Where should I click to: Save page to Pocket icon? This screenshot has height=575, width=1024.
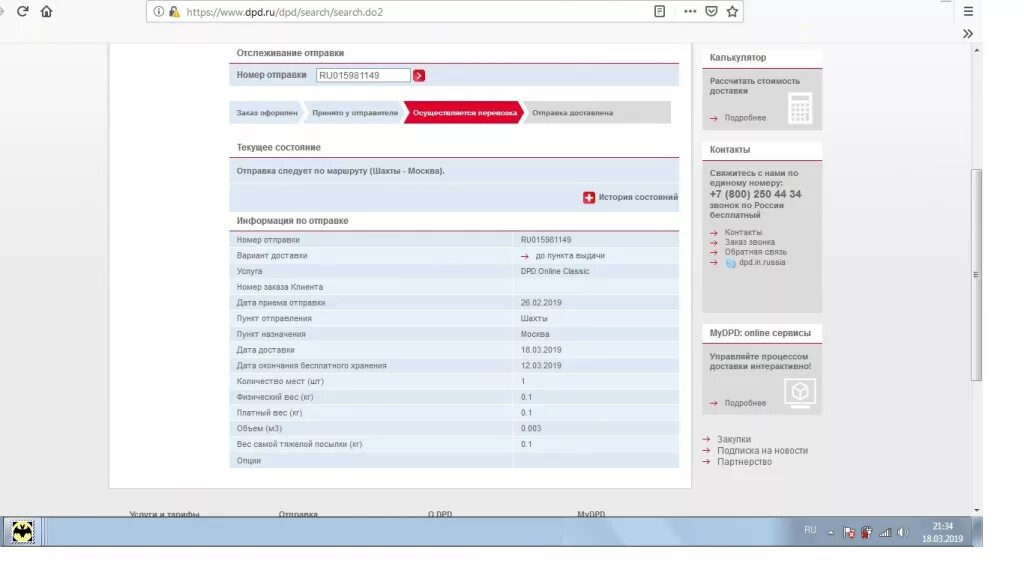[x=711, y=11]
